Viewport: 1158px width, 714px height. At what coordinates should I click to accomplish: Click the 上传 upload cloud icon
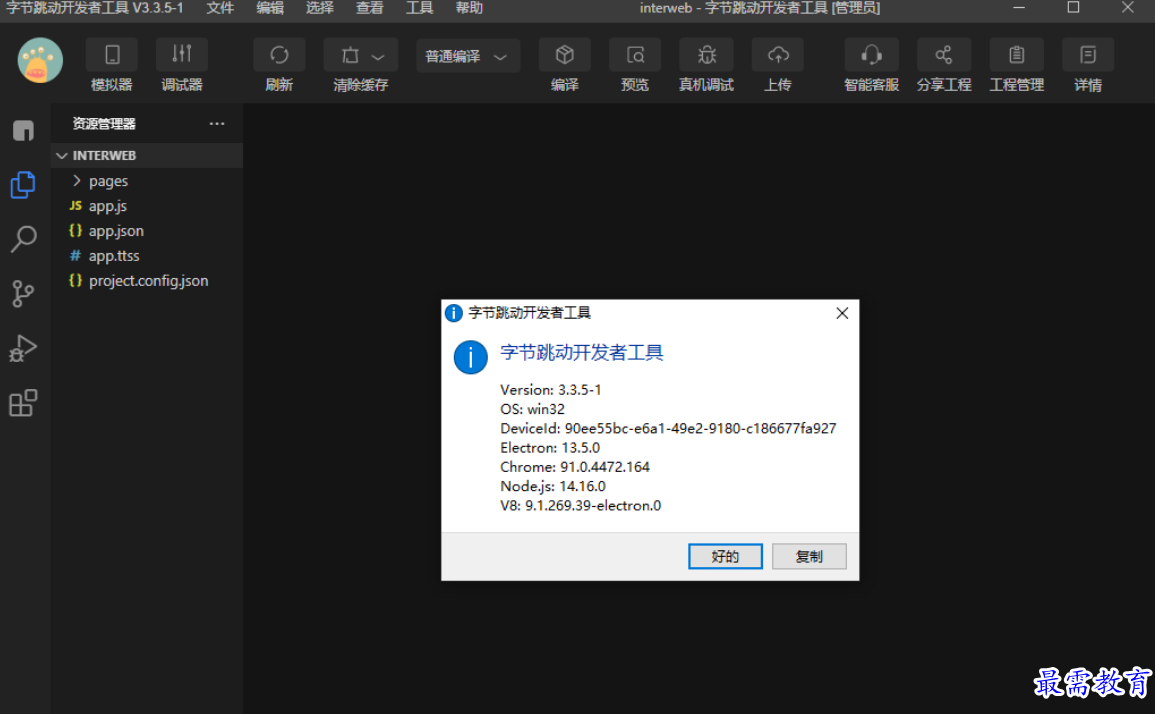(778, 55)
